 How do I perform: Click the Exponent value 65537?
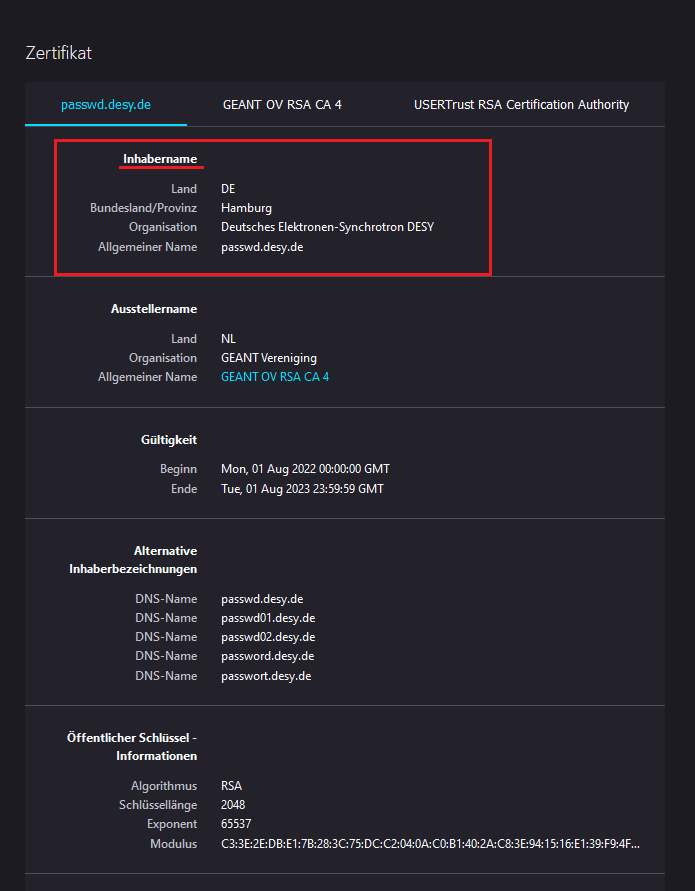click(236, 824)
